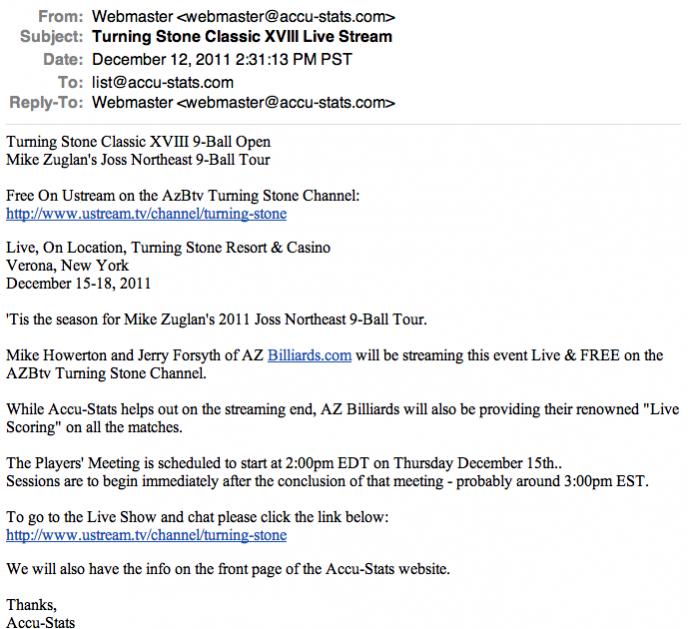Click the Billiards.com hyperlink

coord(309,355)
